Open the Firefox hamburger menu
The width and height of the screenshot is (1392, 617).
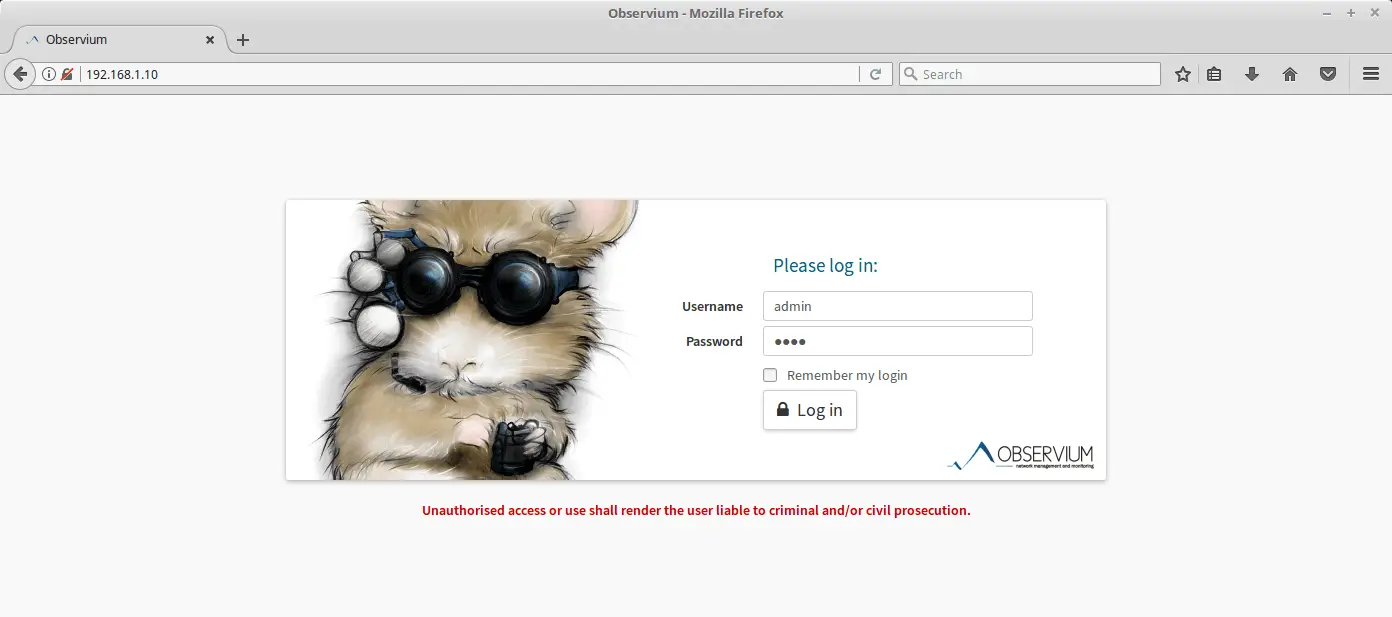point(1371,74)
